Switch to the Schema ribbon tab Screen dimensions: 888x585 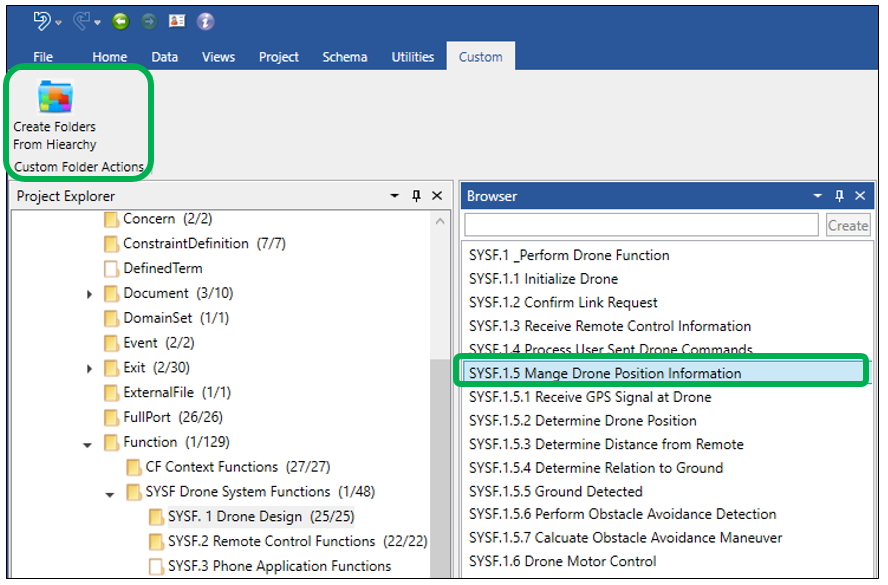(x=344, y=57)
